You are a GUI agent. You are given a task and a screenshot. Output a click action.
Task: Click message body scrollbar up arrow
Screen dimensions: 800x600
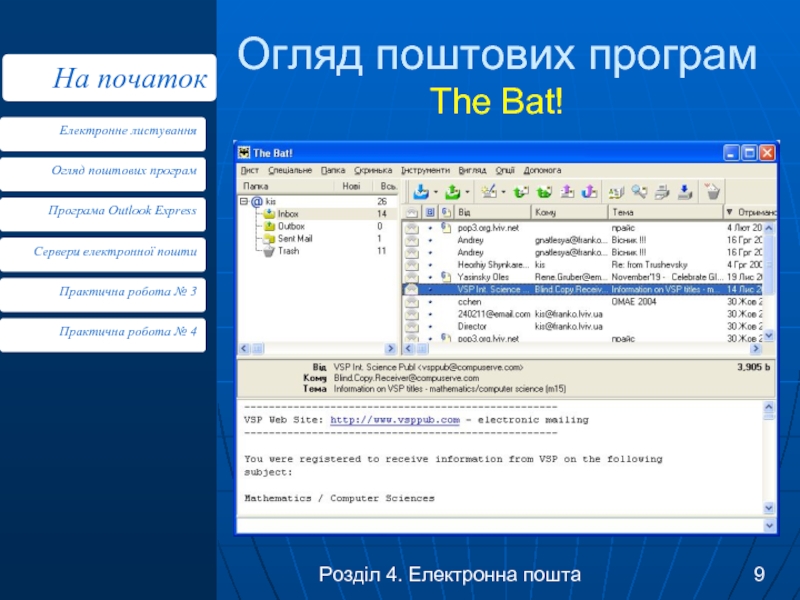(x=769, y=407)
